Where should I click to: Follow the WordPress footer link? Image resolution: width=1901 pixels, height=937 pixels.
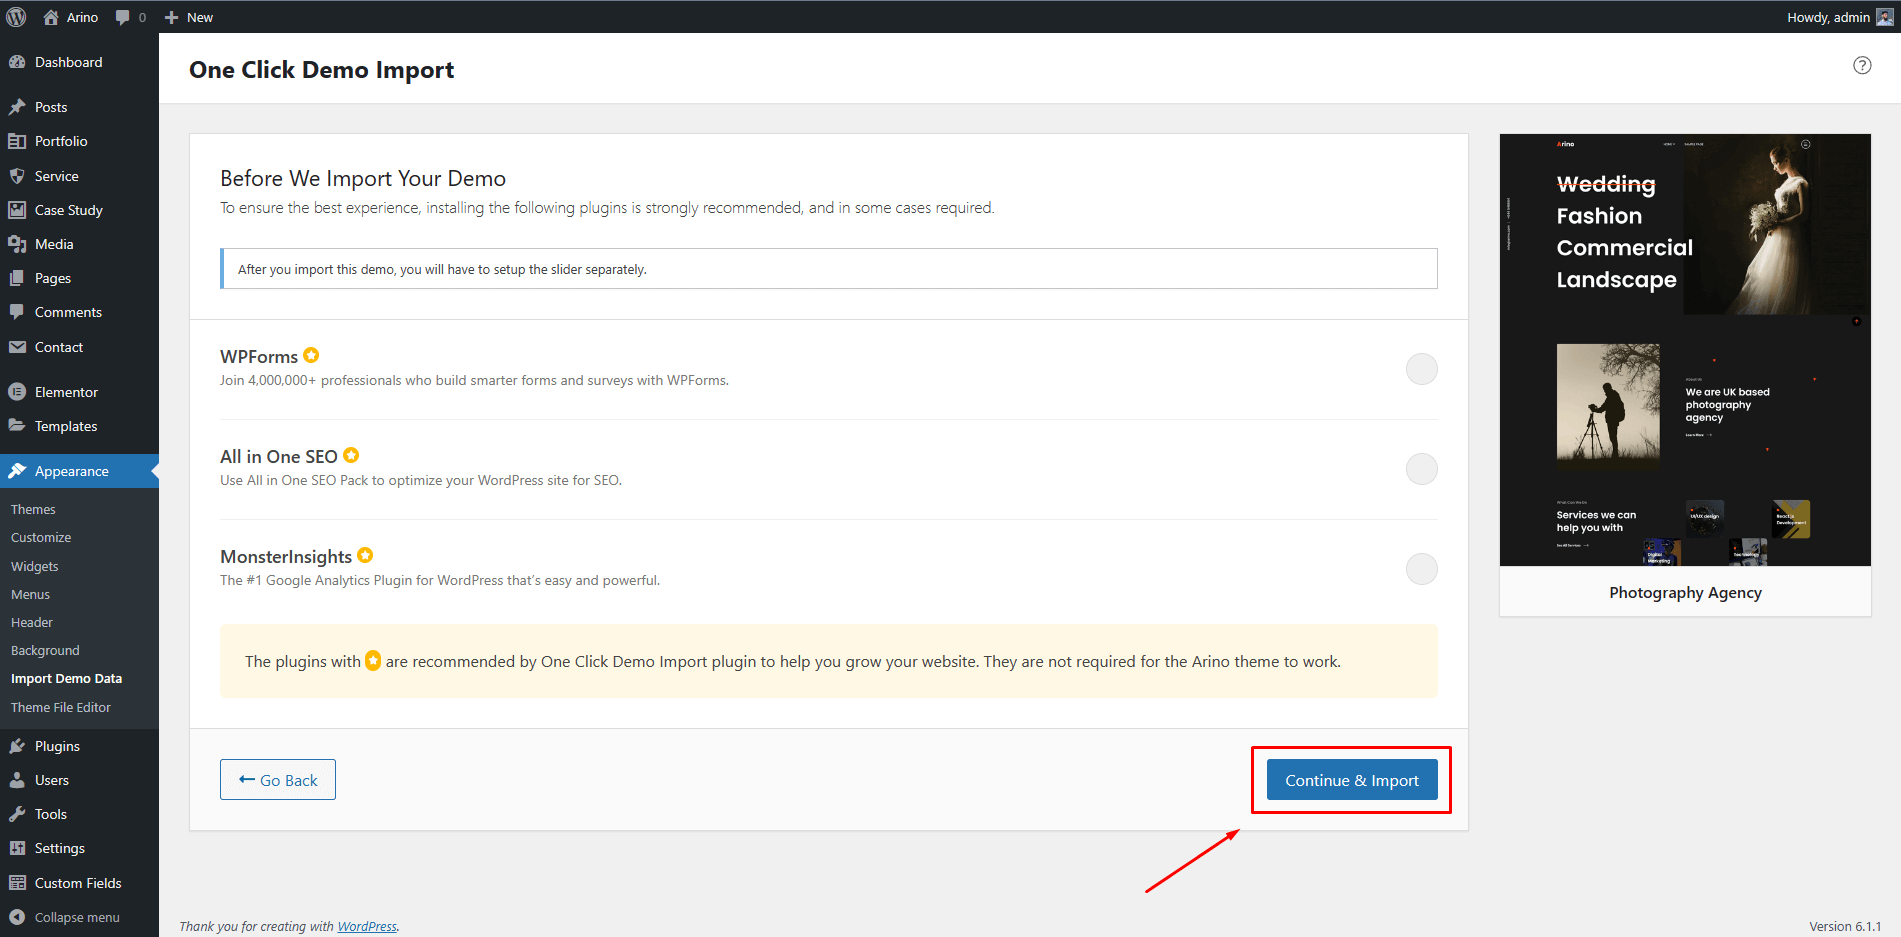coord(367,926)
